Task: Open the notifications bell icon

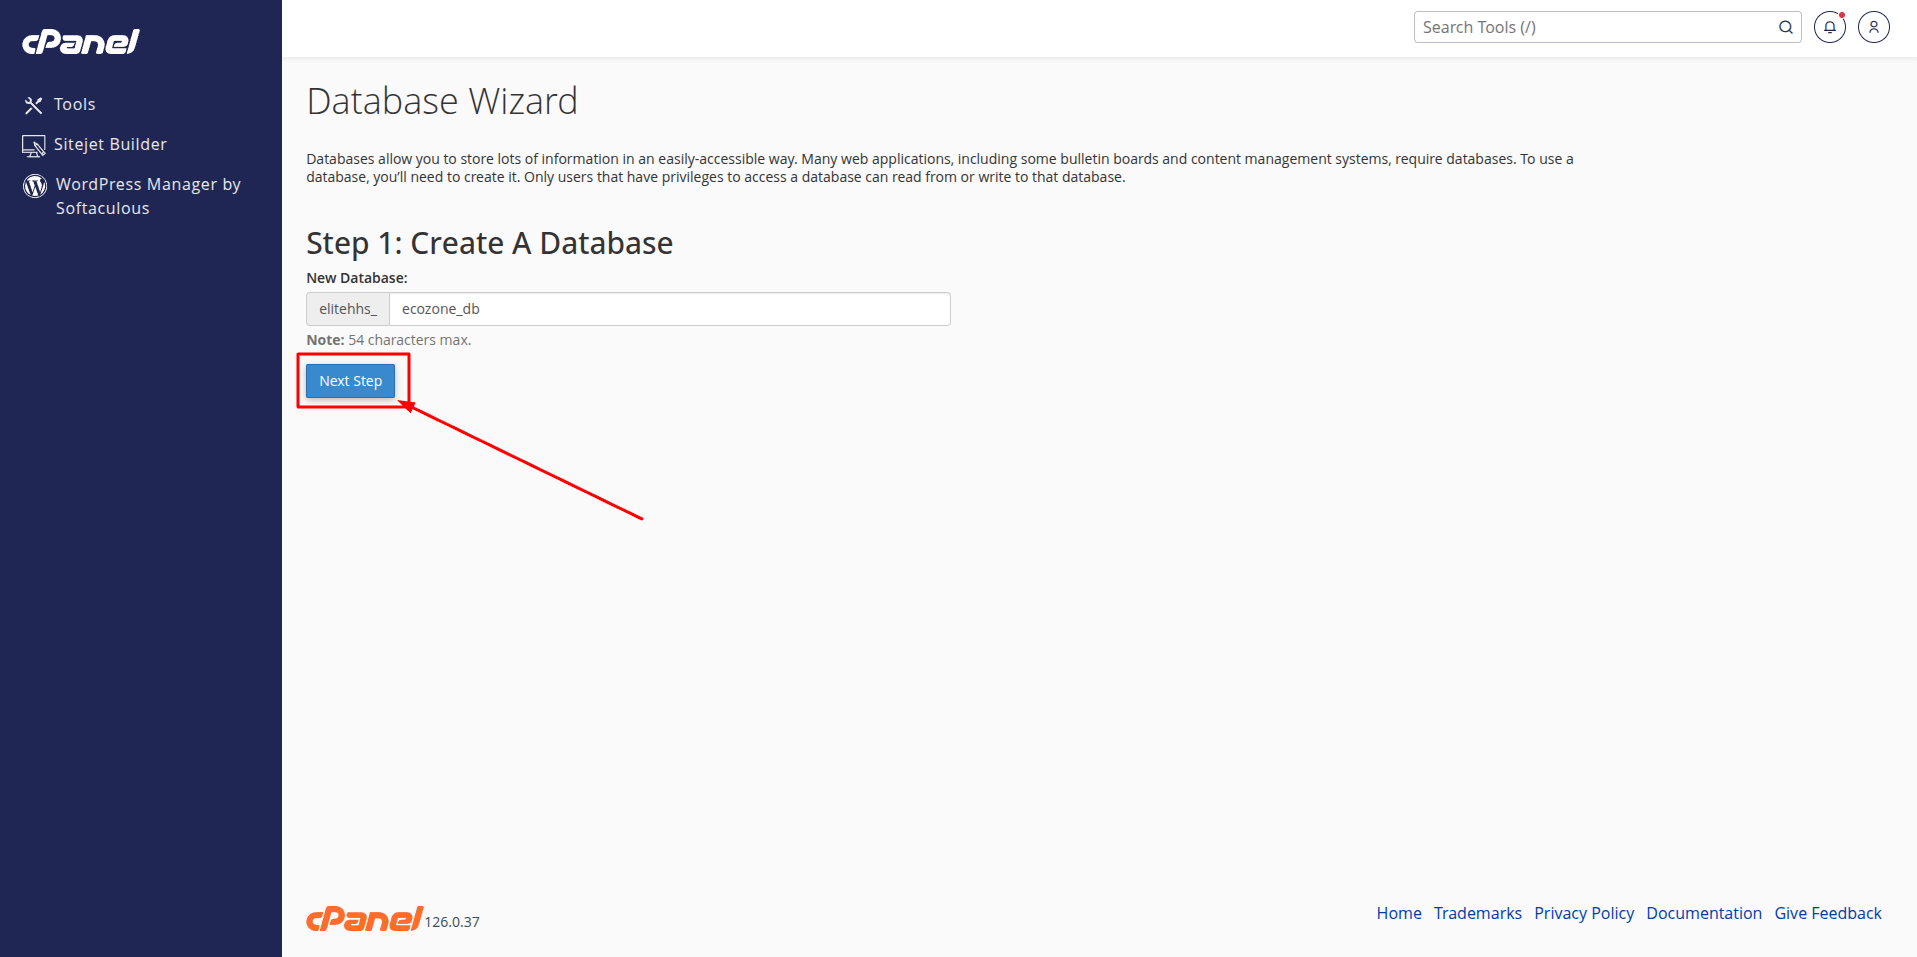Action: pyautogui.click(x=1830, y=27)
